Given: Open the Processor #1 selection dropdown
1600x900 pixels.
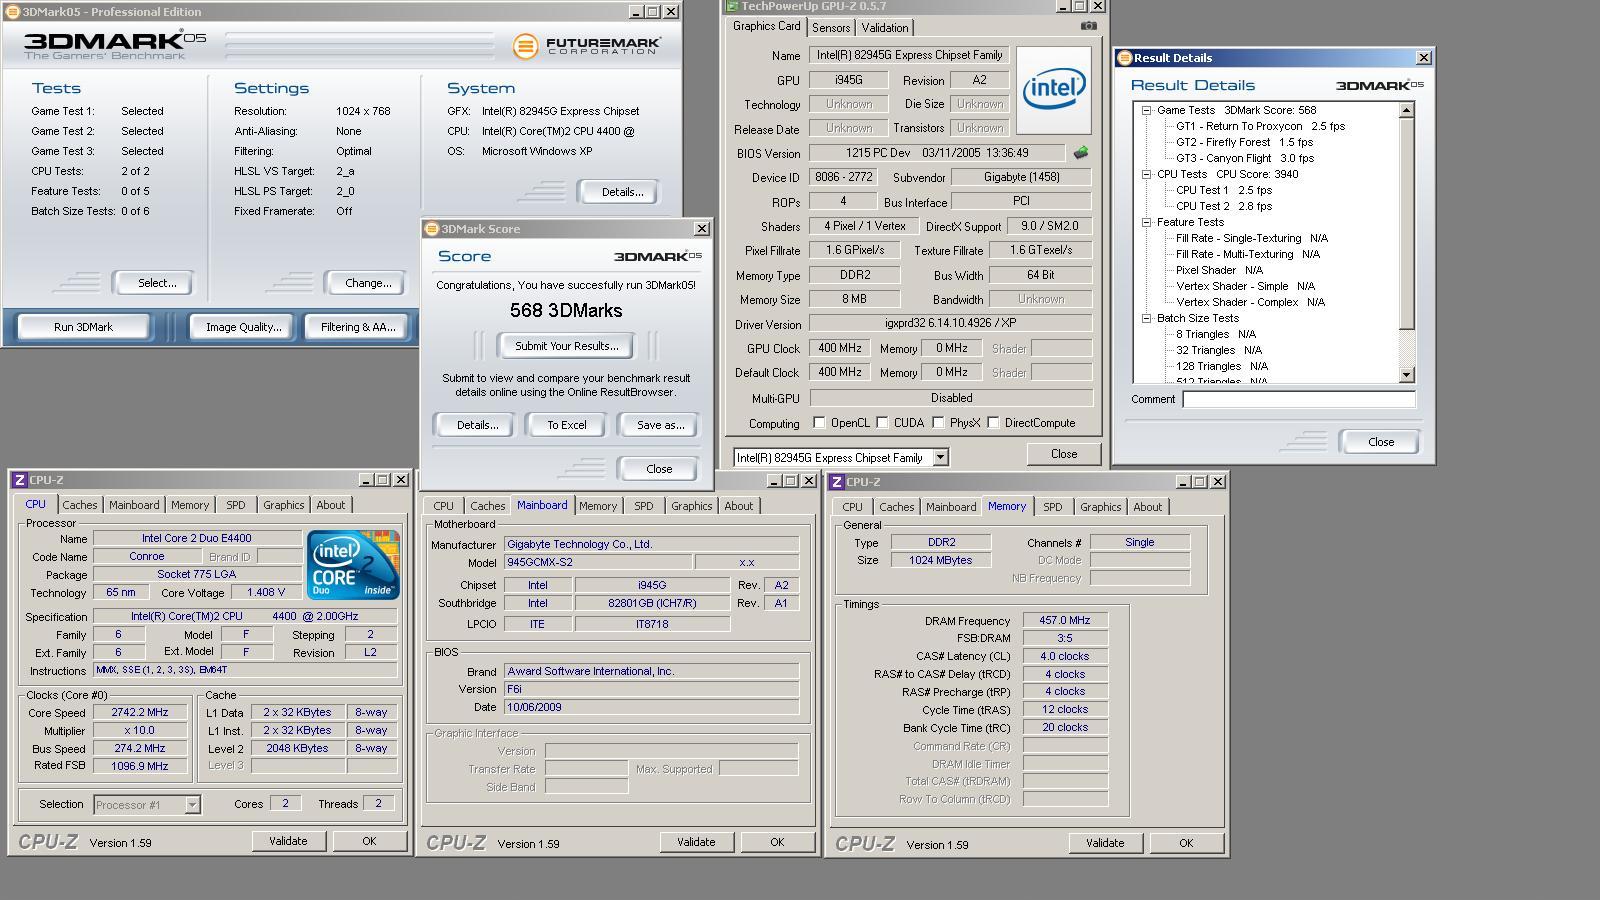Looking at the screenshot, I should (x=192, y=805).
